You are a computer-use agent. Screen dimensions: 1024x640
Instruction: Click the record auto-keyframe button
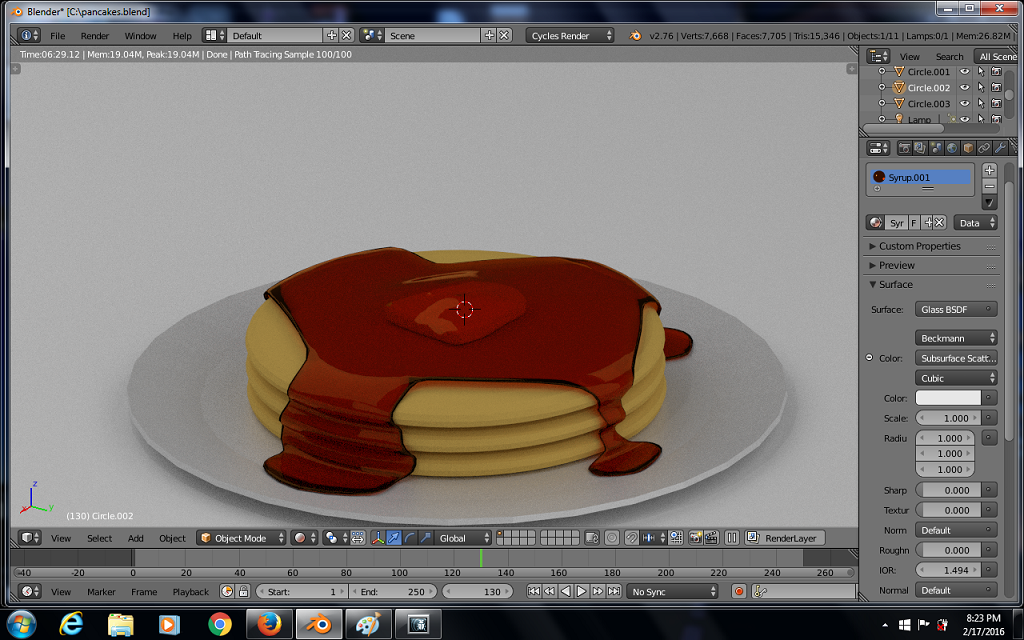(739, 591)
